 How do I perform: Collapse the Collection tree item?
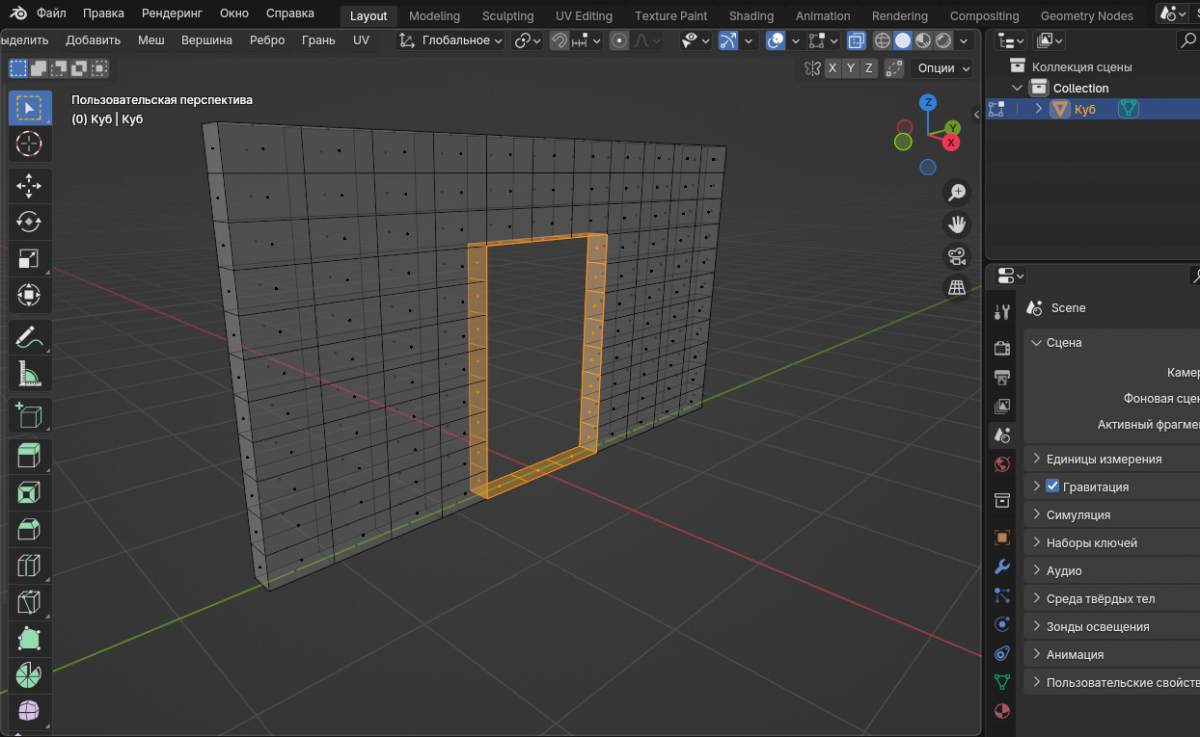(x=1018, y=88)
